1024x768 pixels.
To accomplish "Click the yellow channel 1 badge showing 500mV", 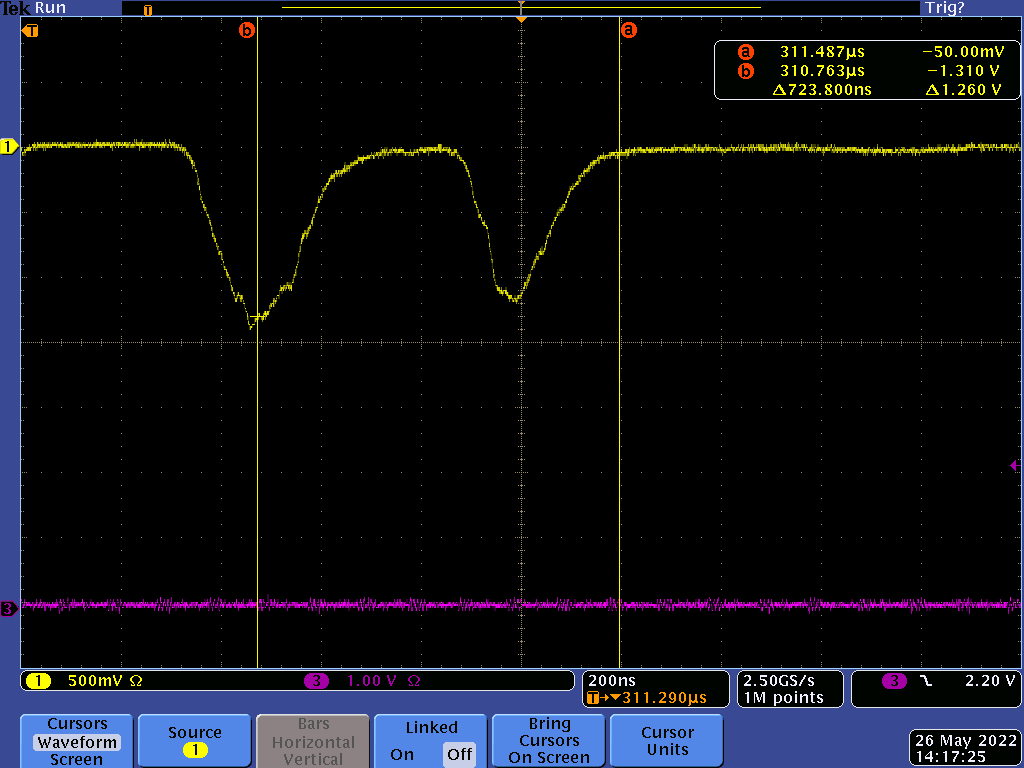I will [38, 681].
